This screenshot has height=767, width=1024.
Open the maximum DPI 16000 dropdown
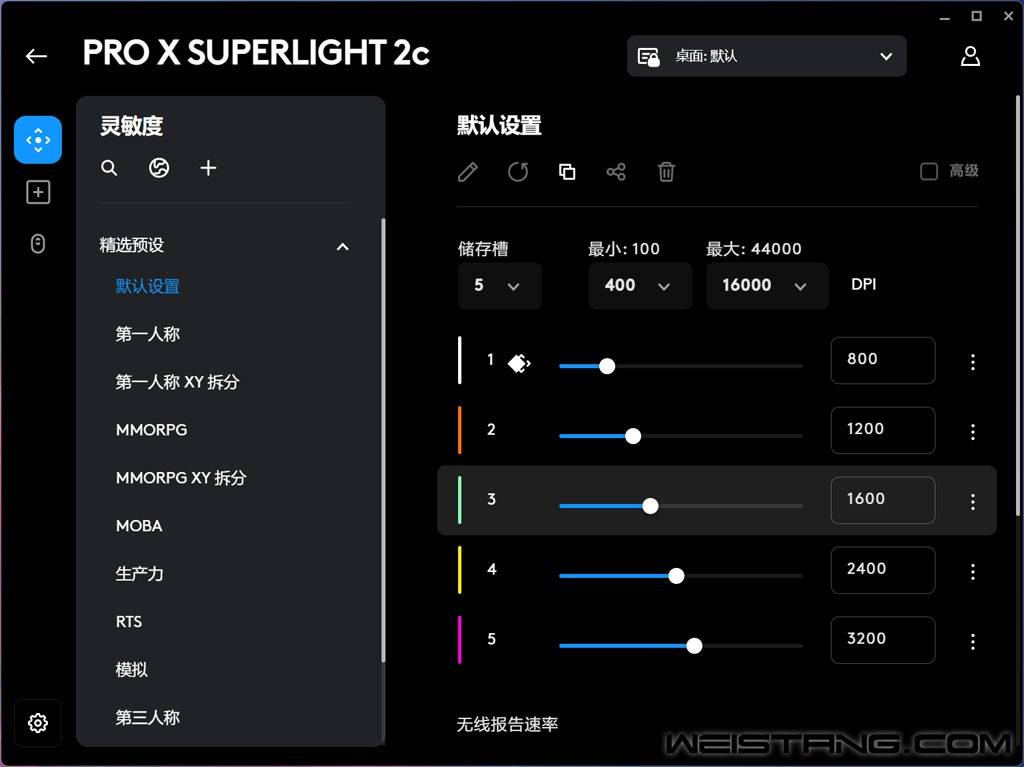coord(767,286)
